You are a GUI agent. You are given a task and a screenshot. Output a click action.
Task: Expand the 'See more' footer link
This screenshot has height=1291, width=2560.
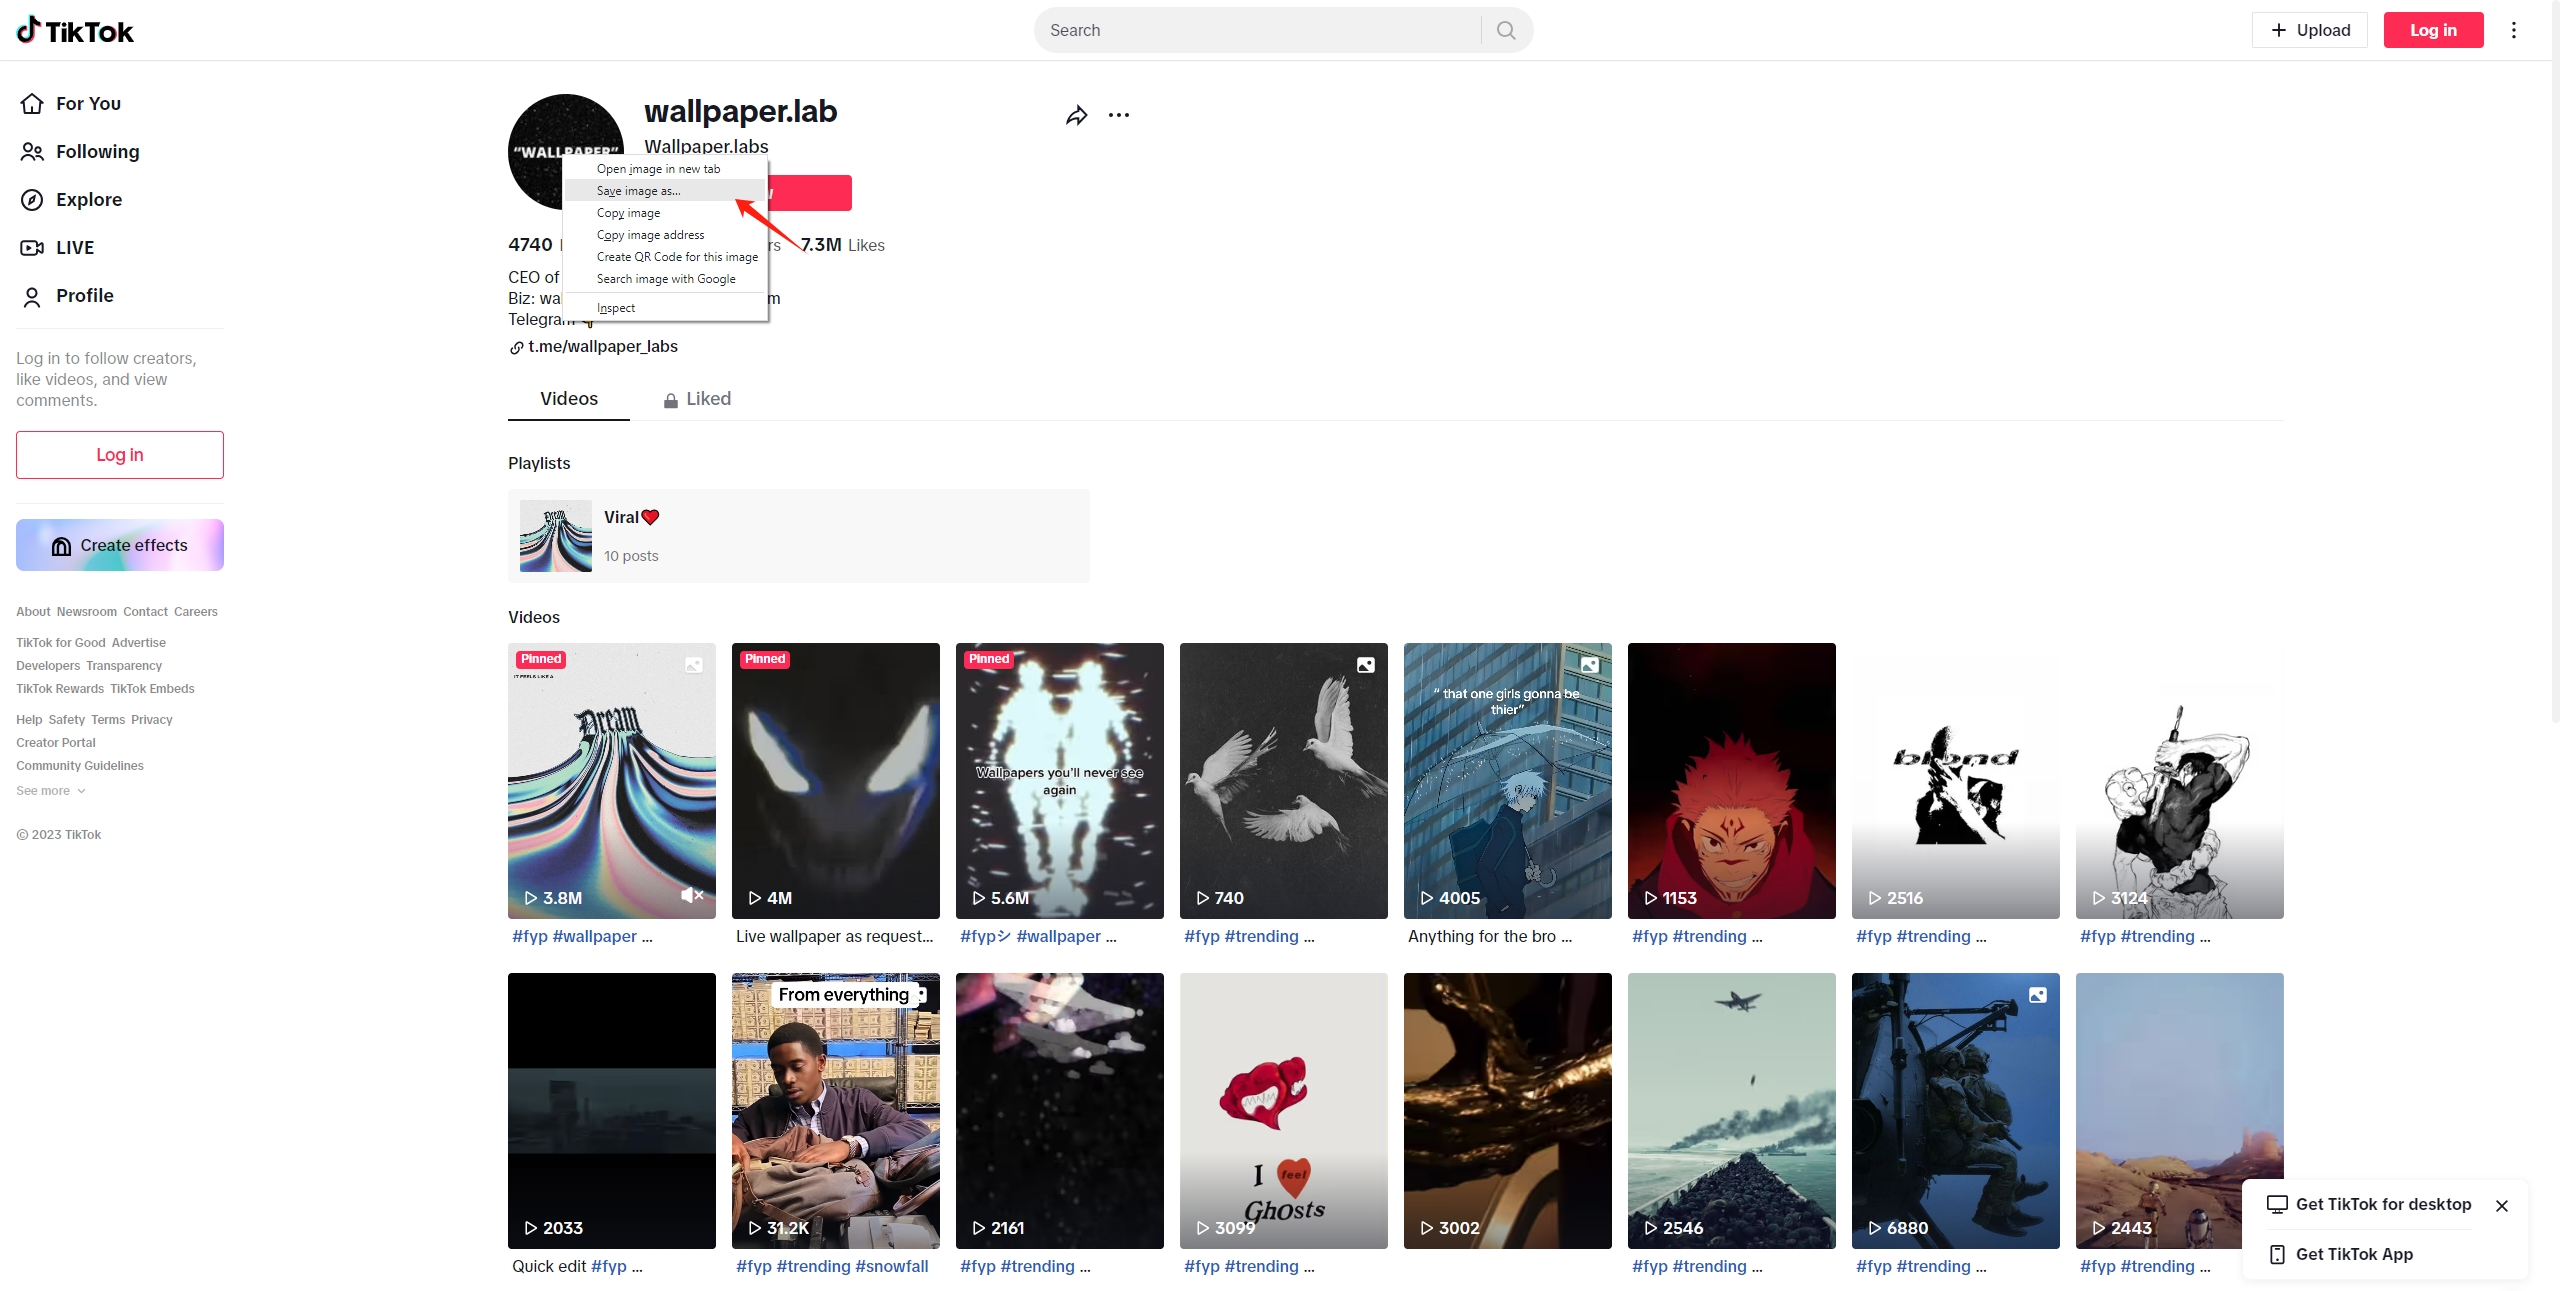48,790
